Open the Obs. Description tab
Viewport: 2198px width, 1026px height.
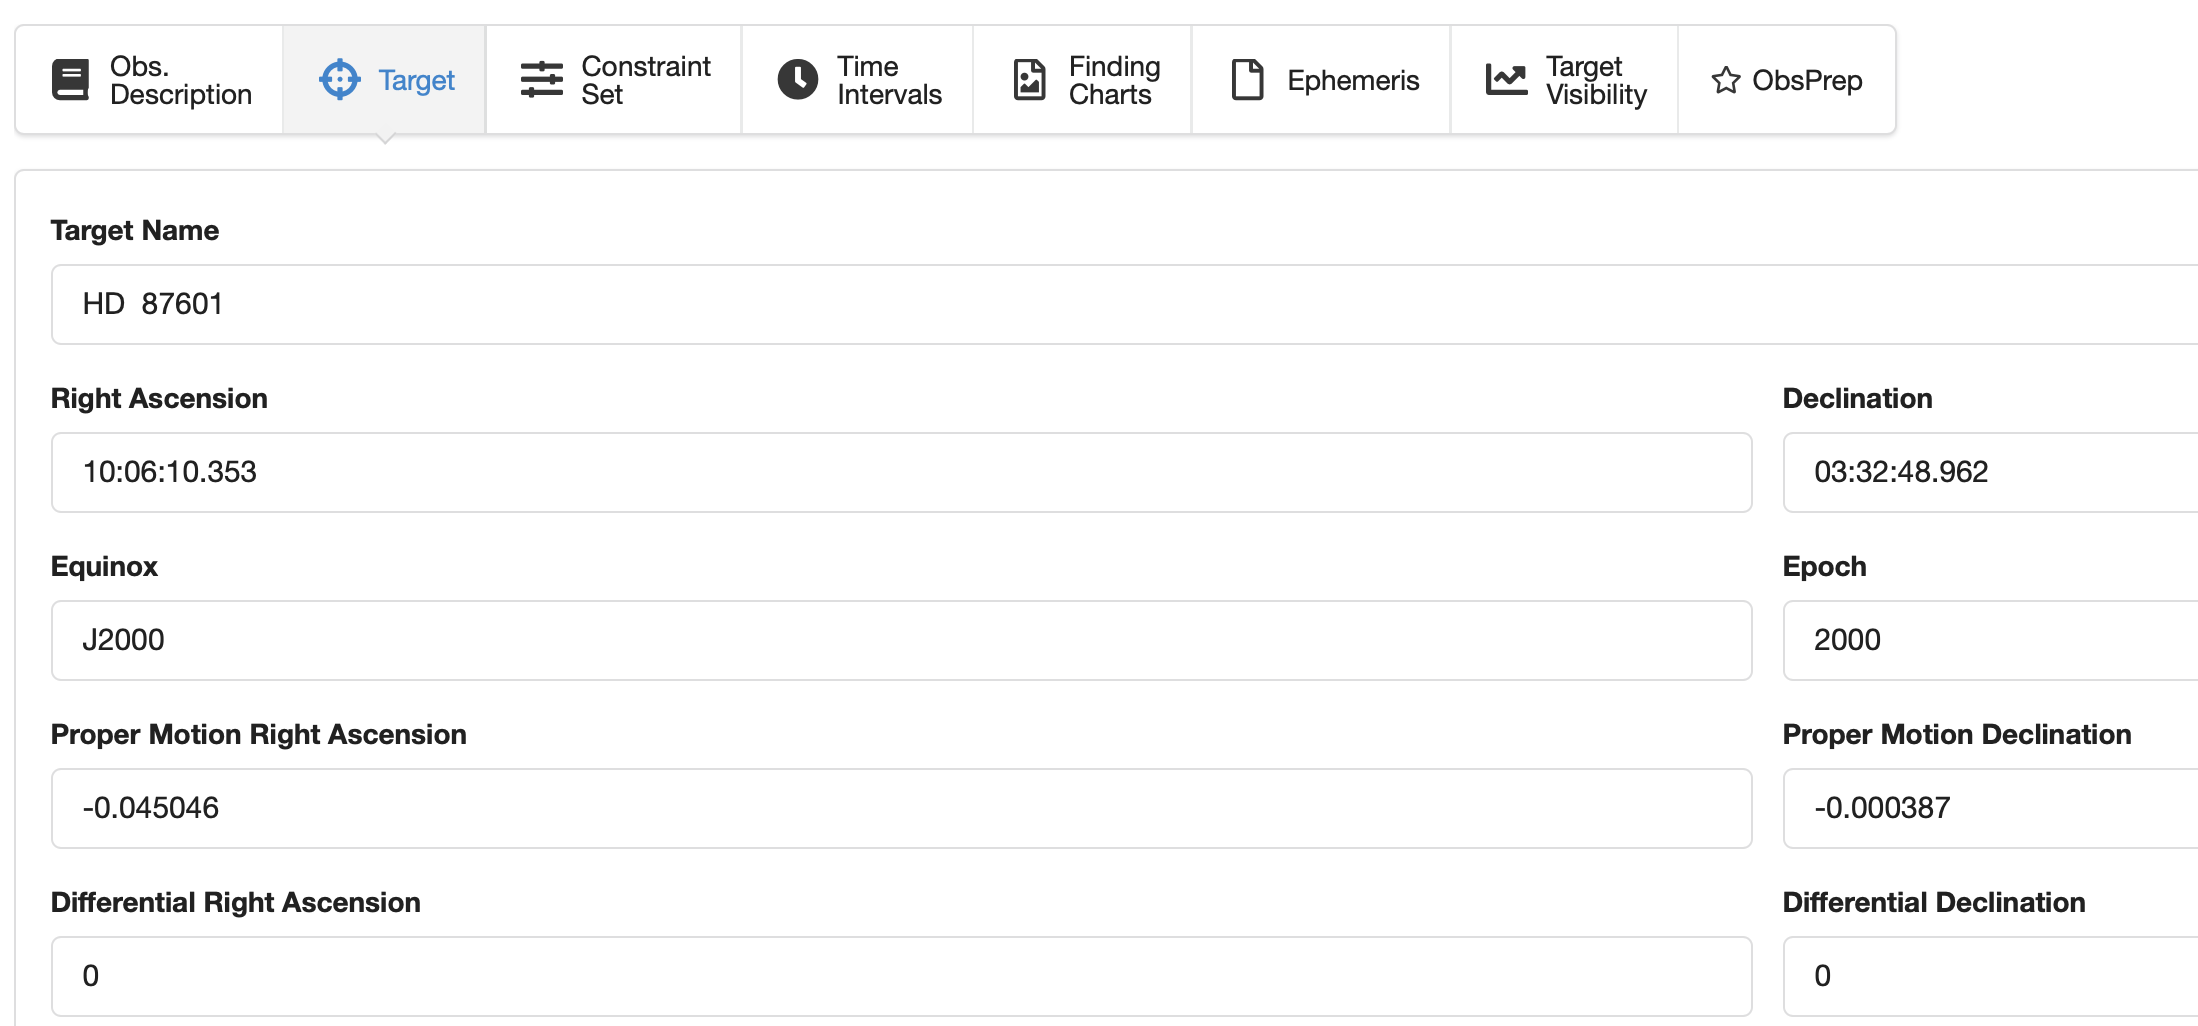[x=180, y=80]
